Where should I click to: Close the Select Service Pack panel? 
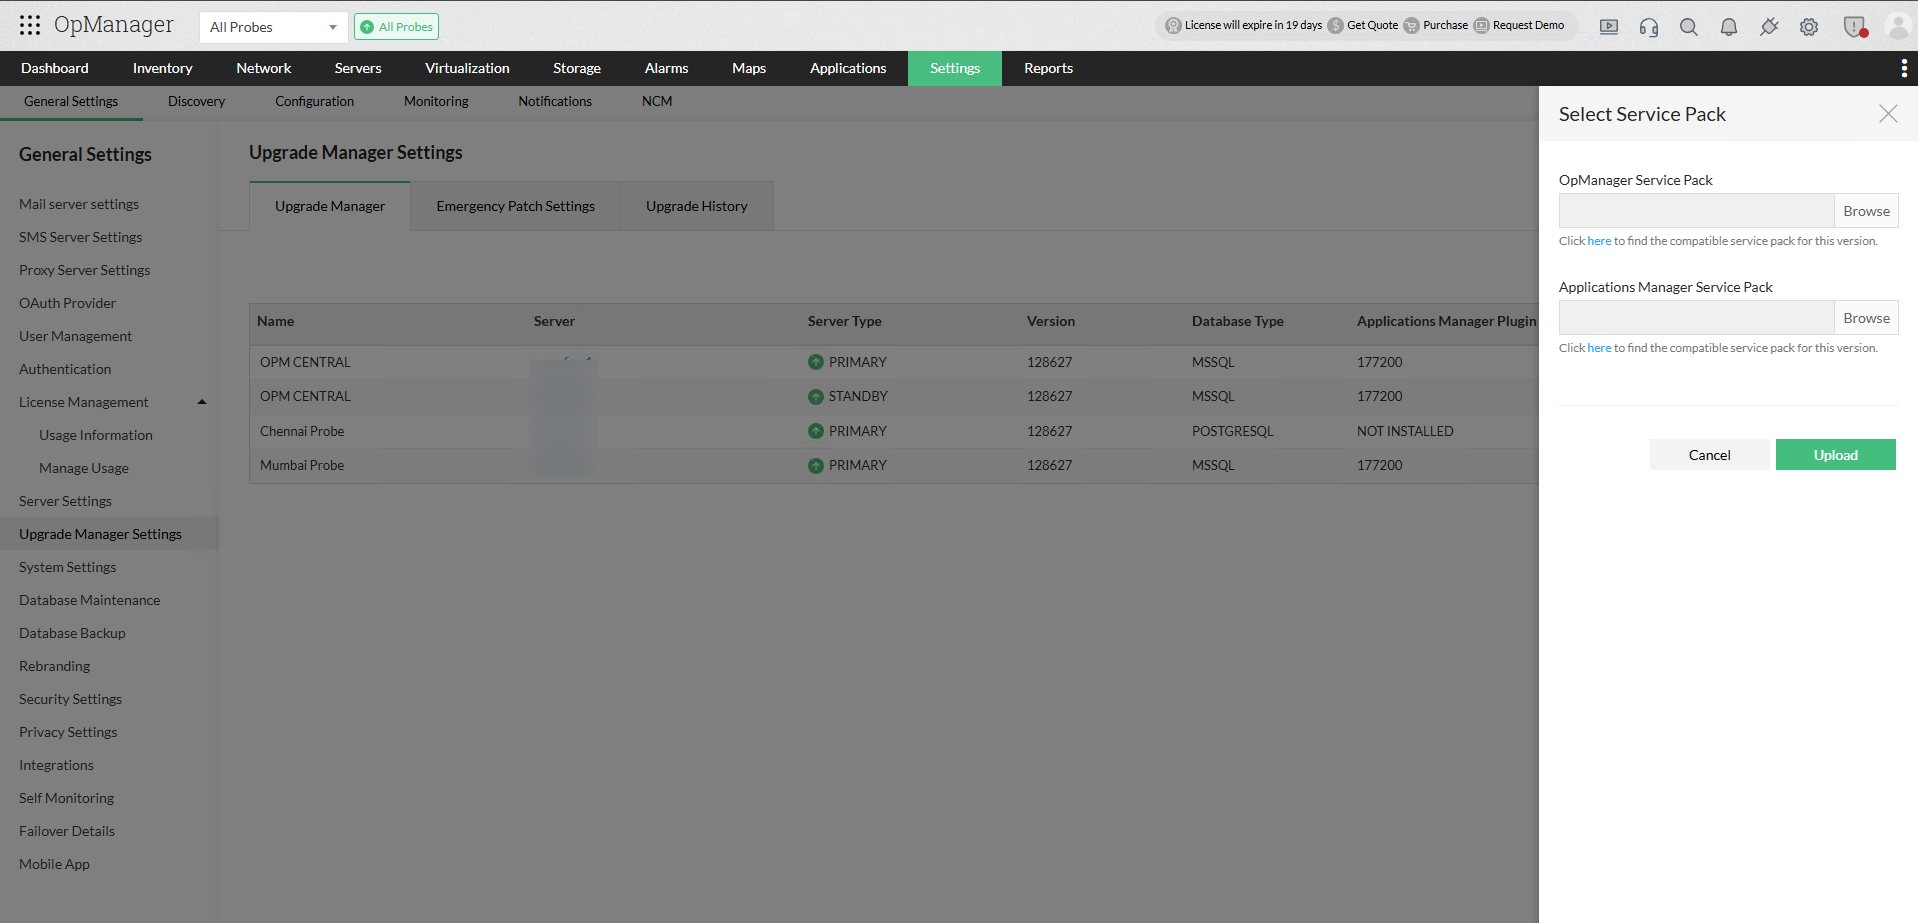click(x=1888, y=114)
